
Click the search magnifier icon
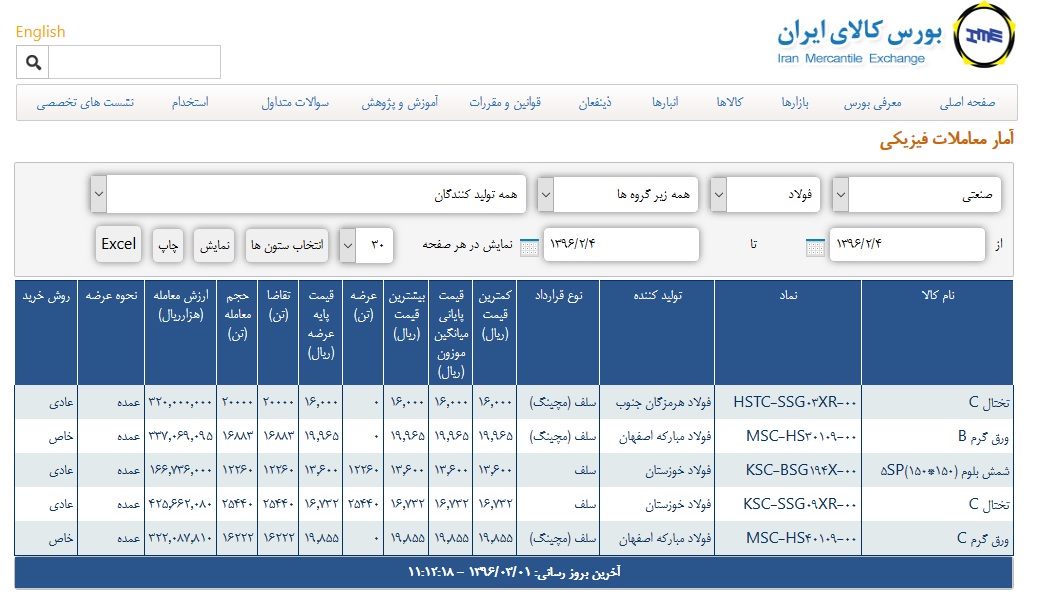[33, 63]
